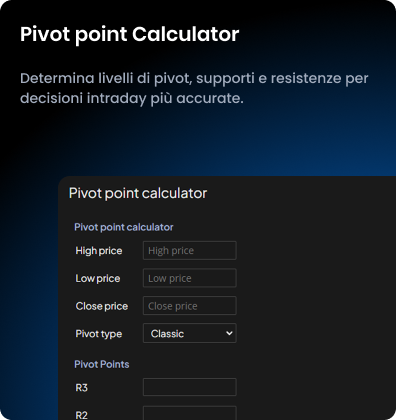Click the chevron arrow in Pivot type select
The height and width of the screenshot is (420, 396).
(x=229, y=333)
